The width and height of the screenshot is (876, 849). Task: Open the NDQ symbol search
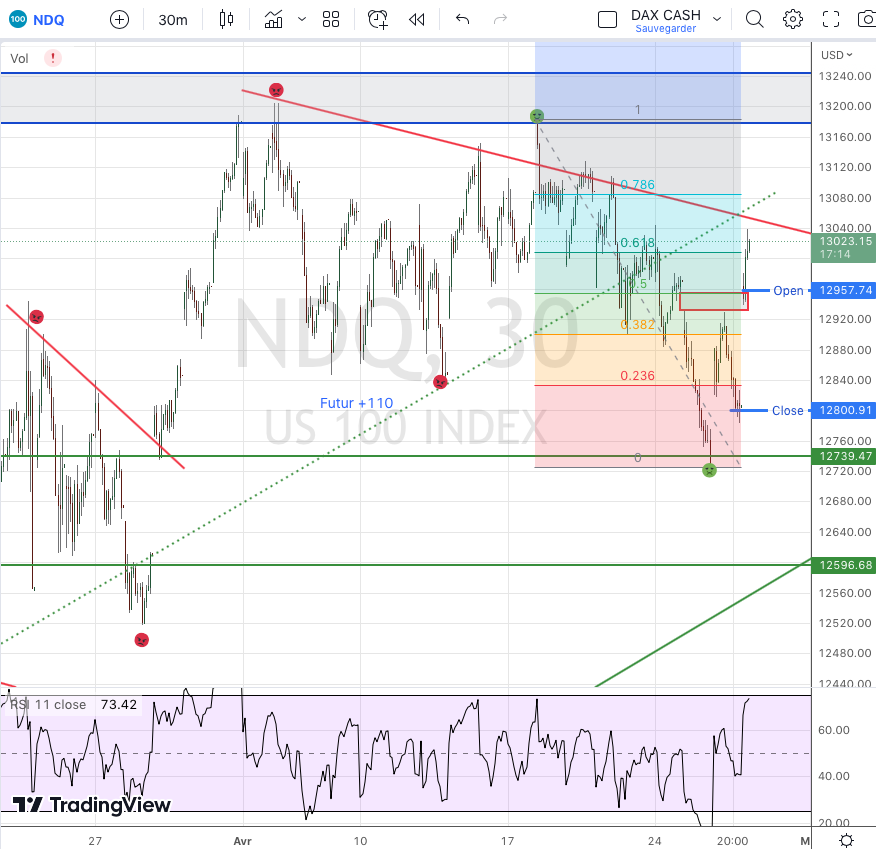[37, 20]
